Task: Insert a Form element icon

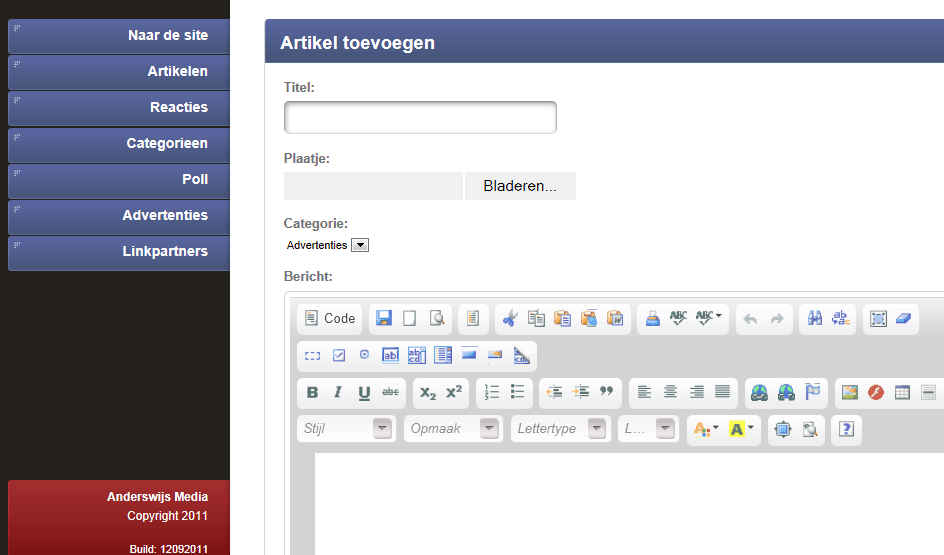Action: [x=312, y=356]
